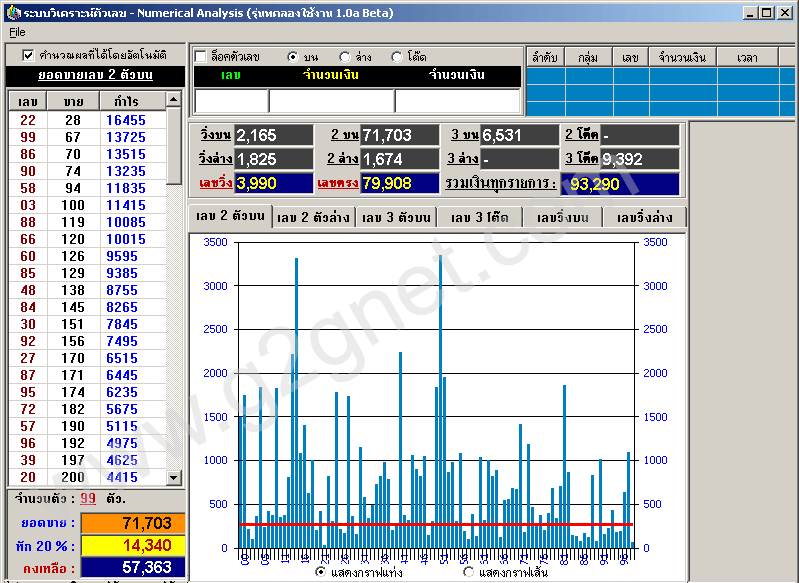Open the เลข 3 โต๊ด tab
Viewport: 799px width, 583px height.
point(479,218)
